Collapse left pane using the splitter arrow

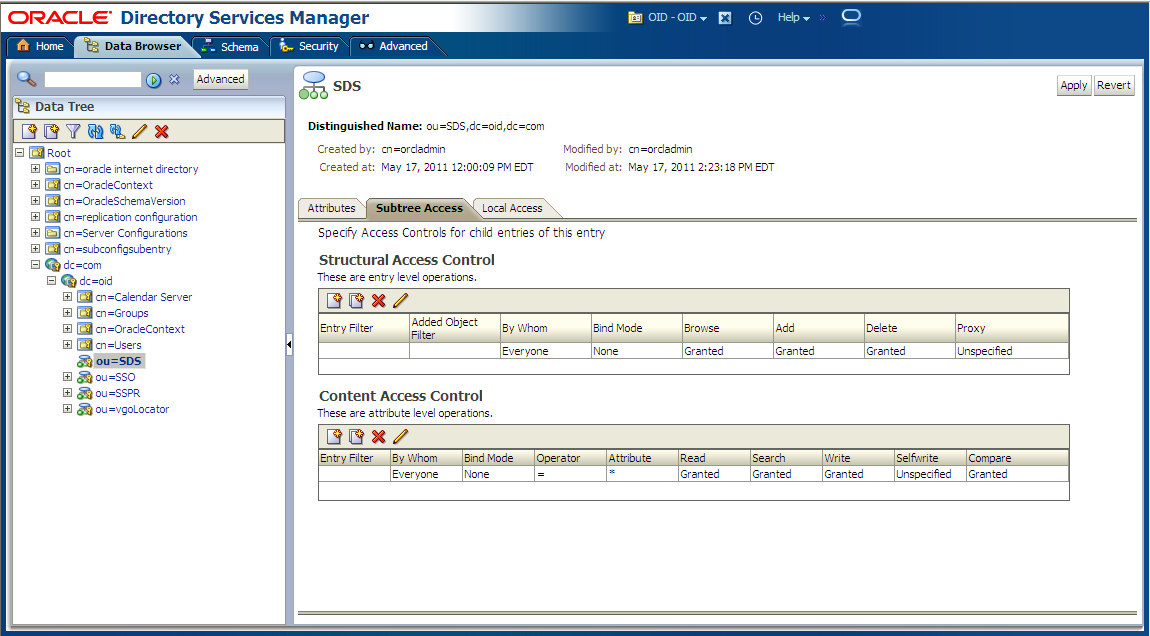(x=289, y=344)
